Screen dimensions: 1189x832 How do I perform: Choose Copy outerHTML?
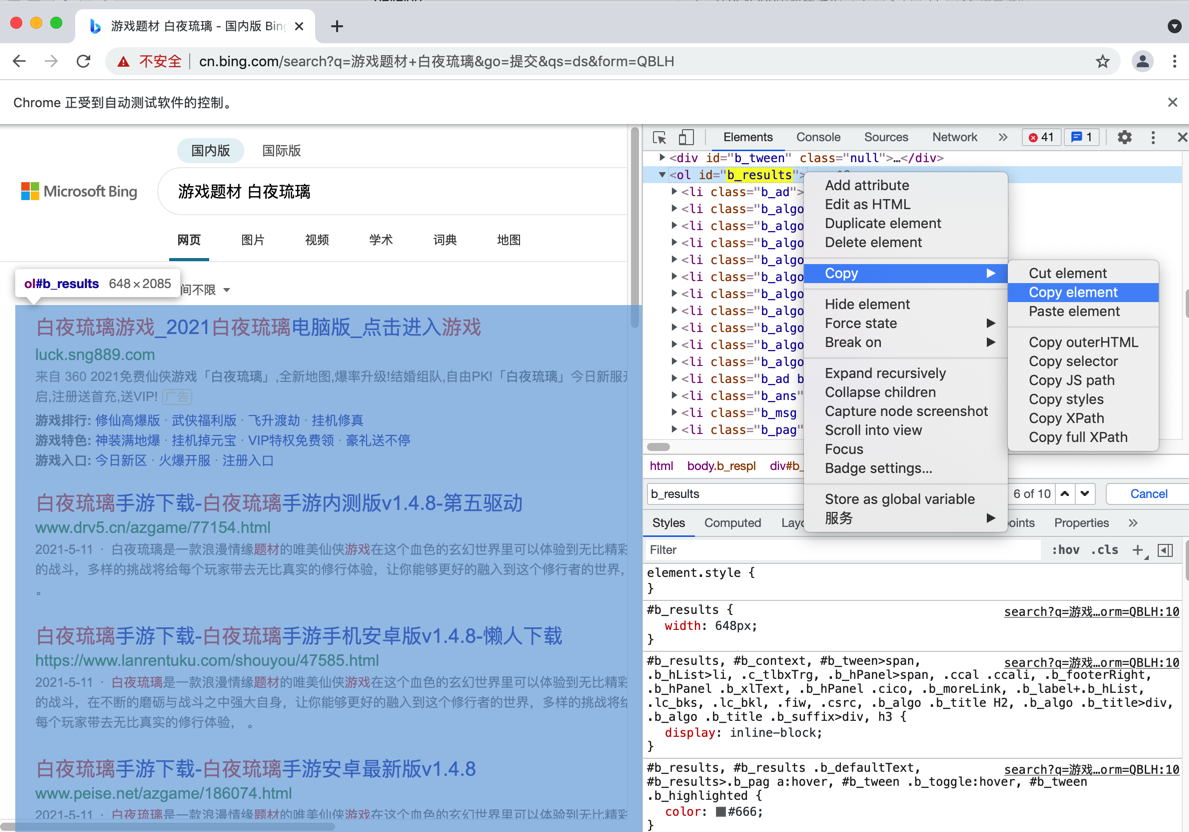tap(1083, 342)
